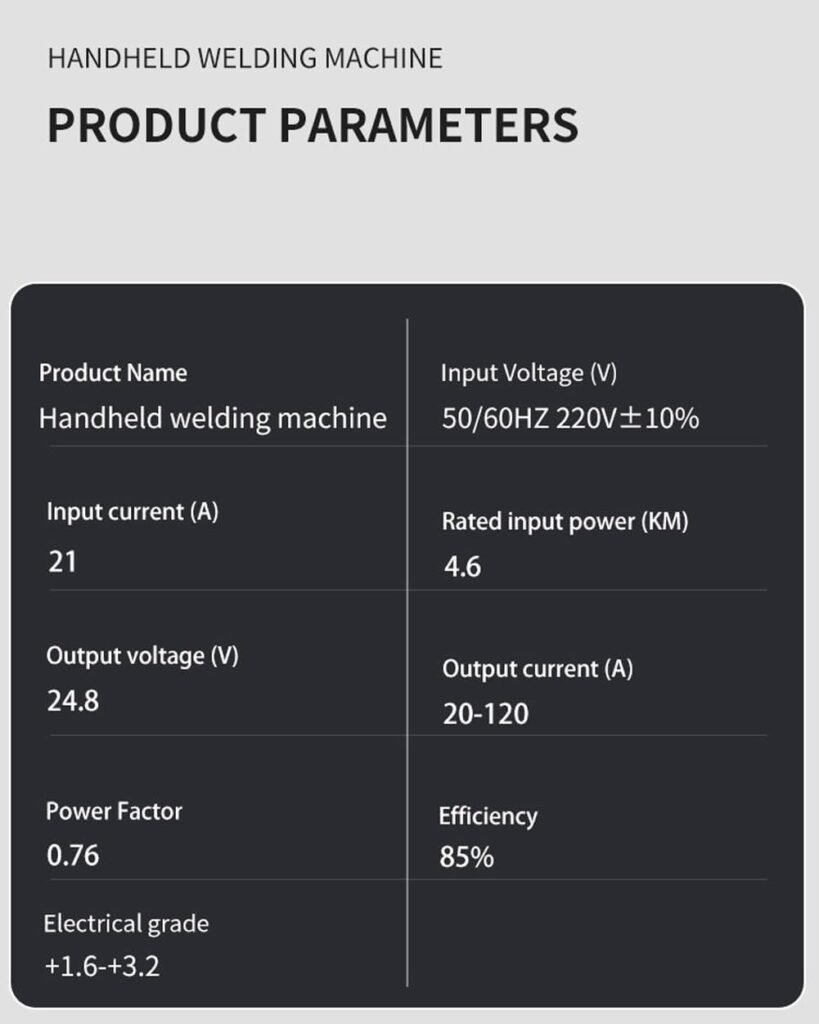Click the rated power value 4.6
The image size is (819, 1024).
(x=462, y=567)
